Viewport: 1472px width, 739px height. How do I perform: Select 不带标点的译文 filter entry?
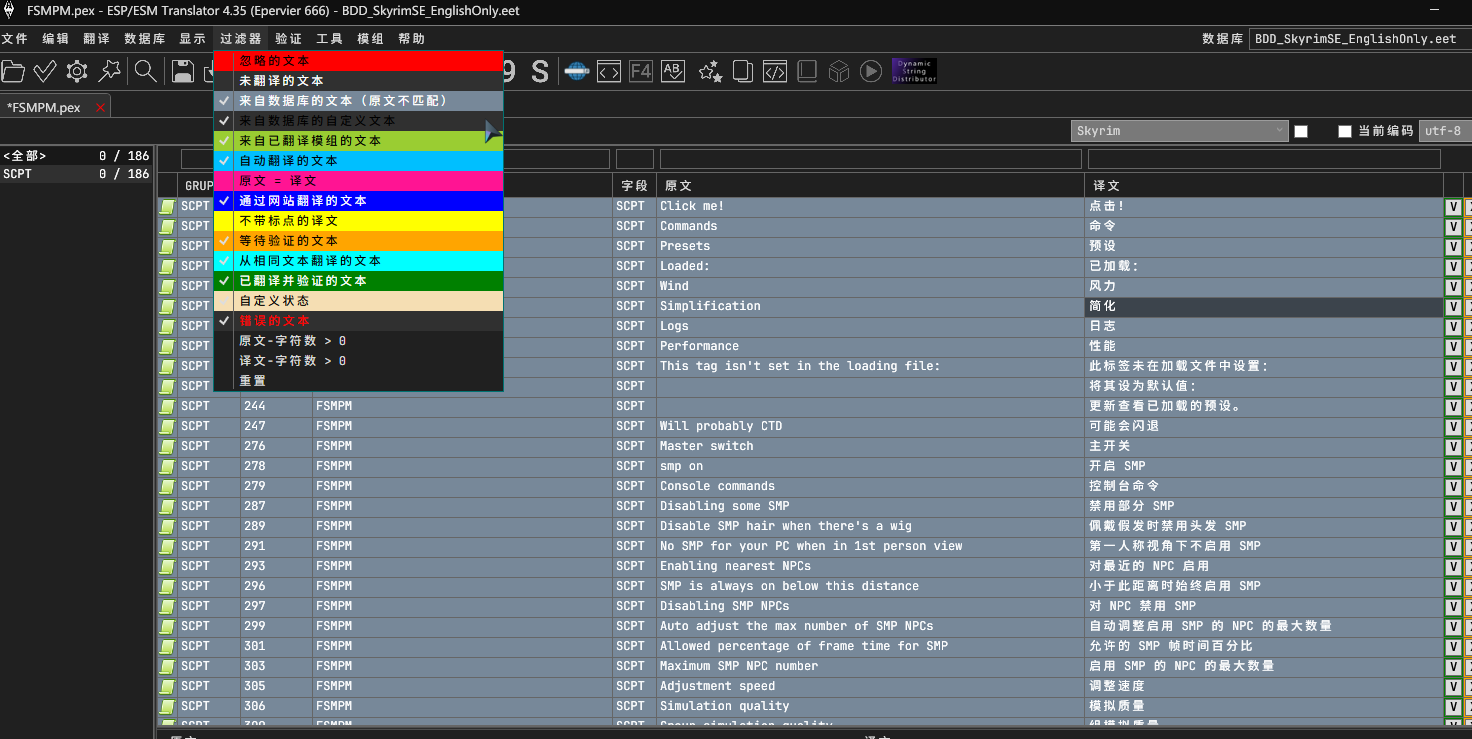click(358, 221)
